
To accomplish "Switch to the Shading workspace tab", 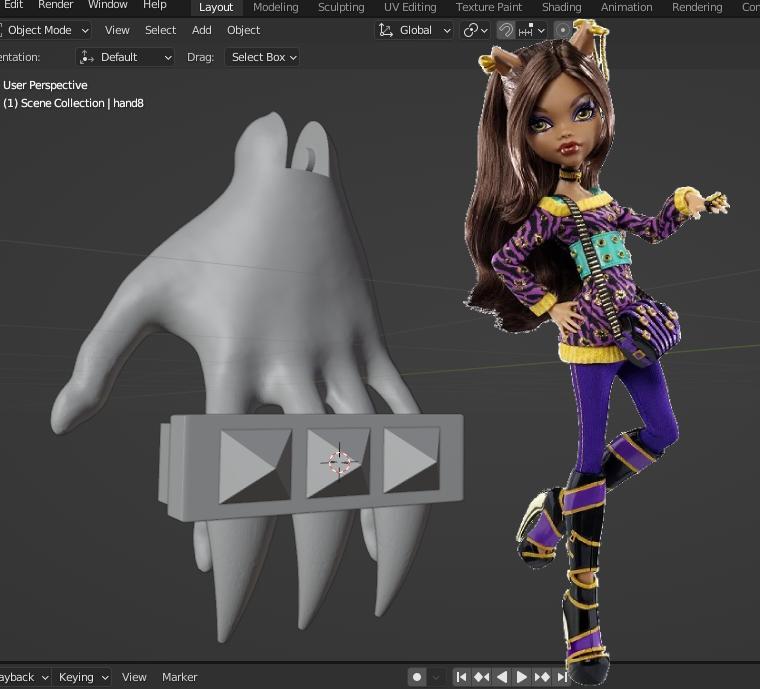I will pyautogui.click(x=561, y=7).
